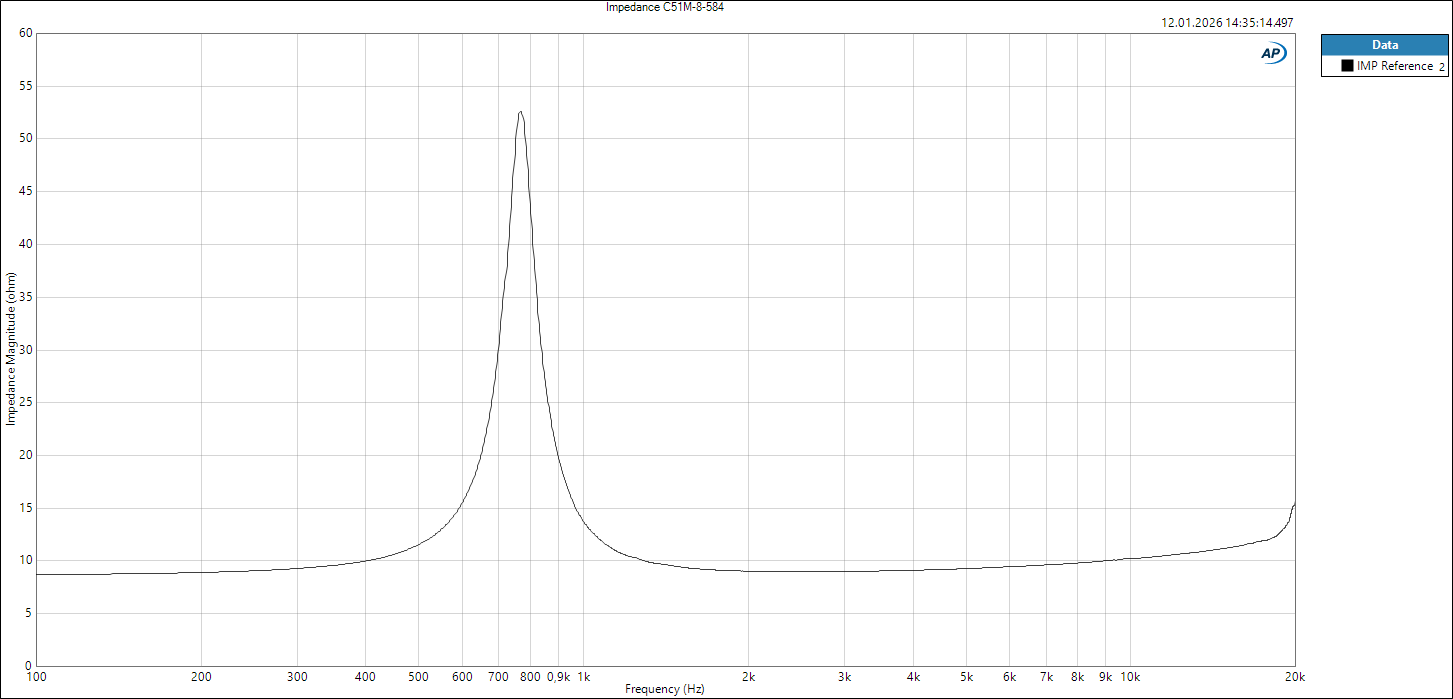Click the 50 ohm tick label
The width and height of the screenshot is (1453, 699).
(26, 139)
